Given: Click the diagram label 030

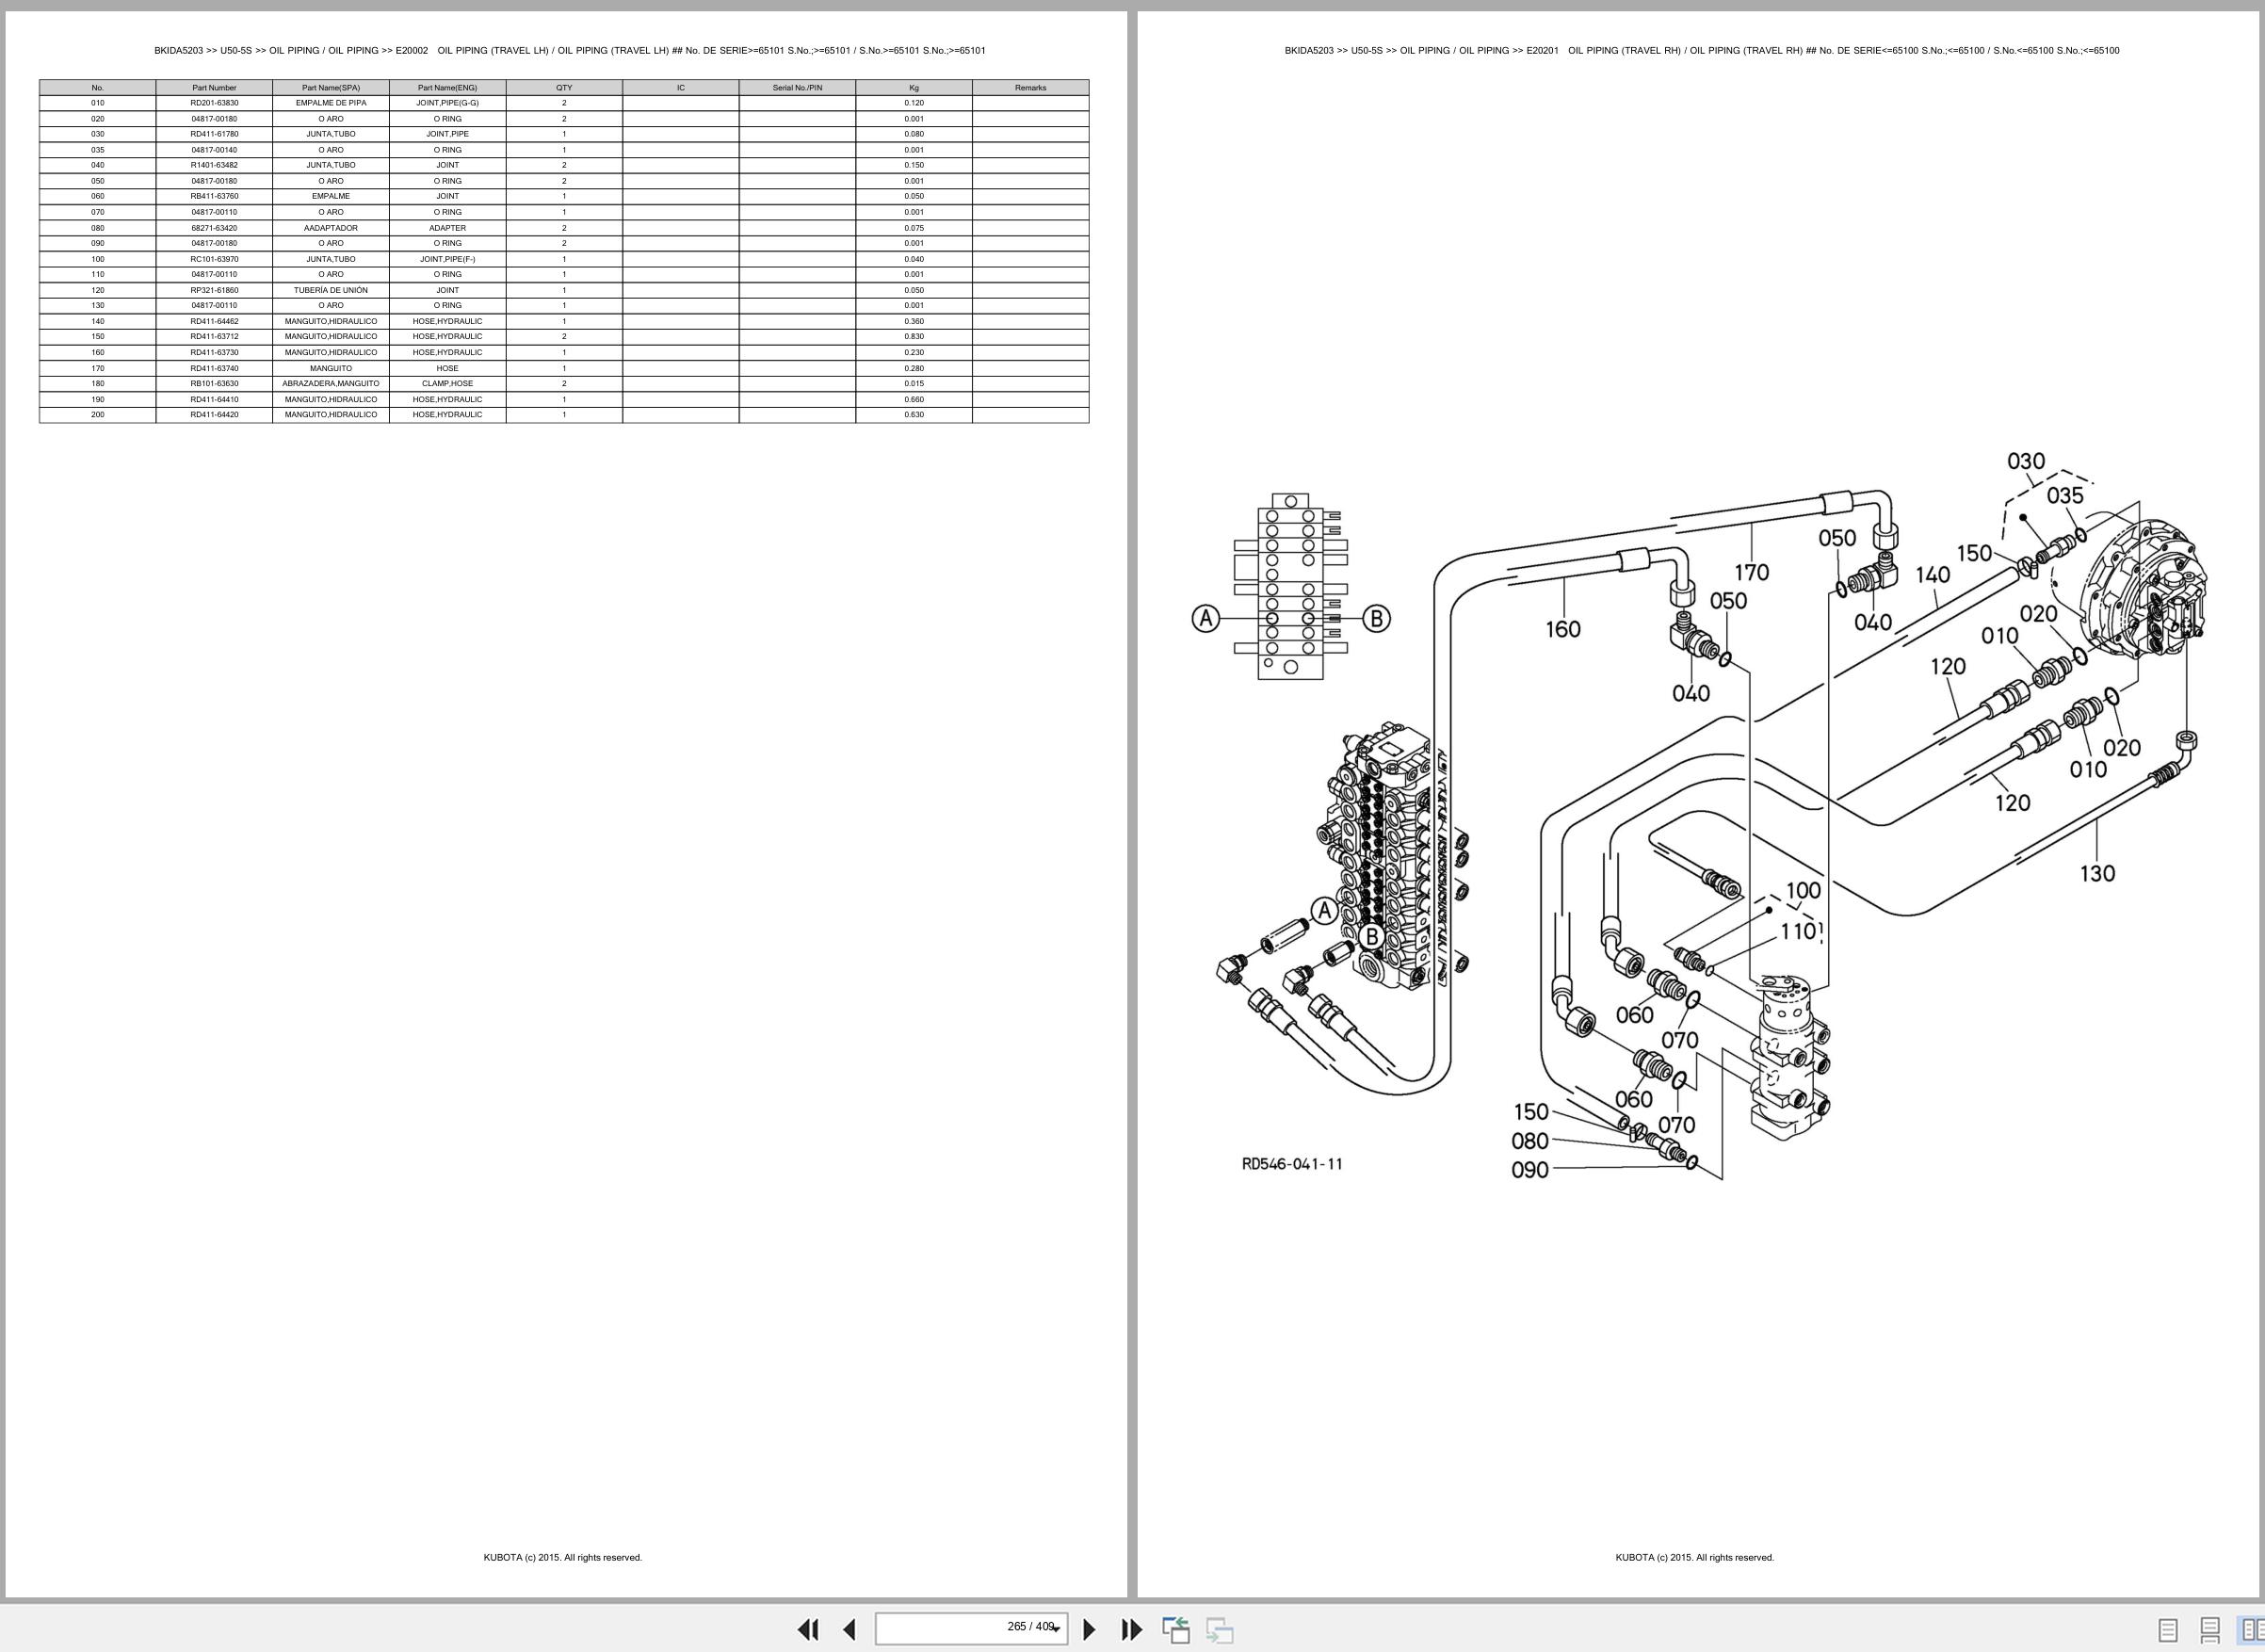Looking at the screenshot, I should [x=2026, y=461].
